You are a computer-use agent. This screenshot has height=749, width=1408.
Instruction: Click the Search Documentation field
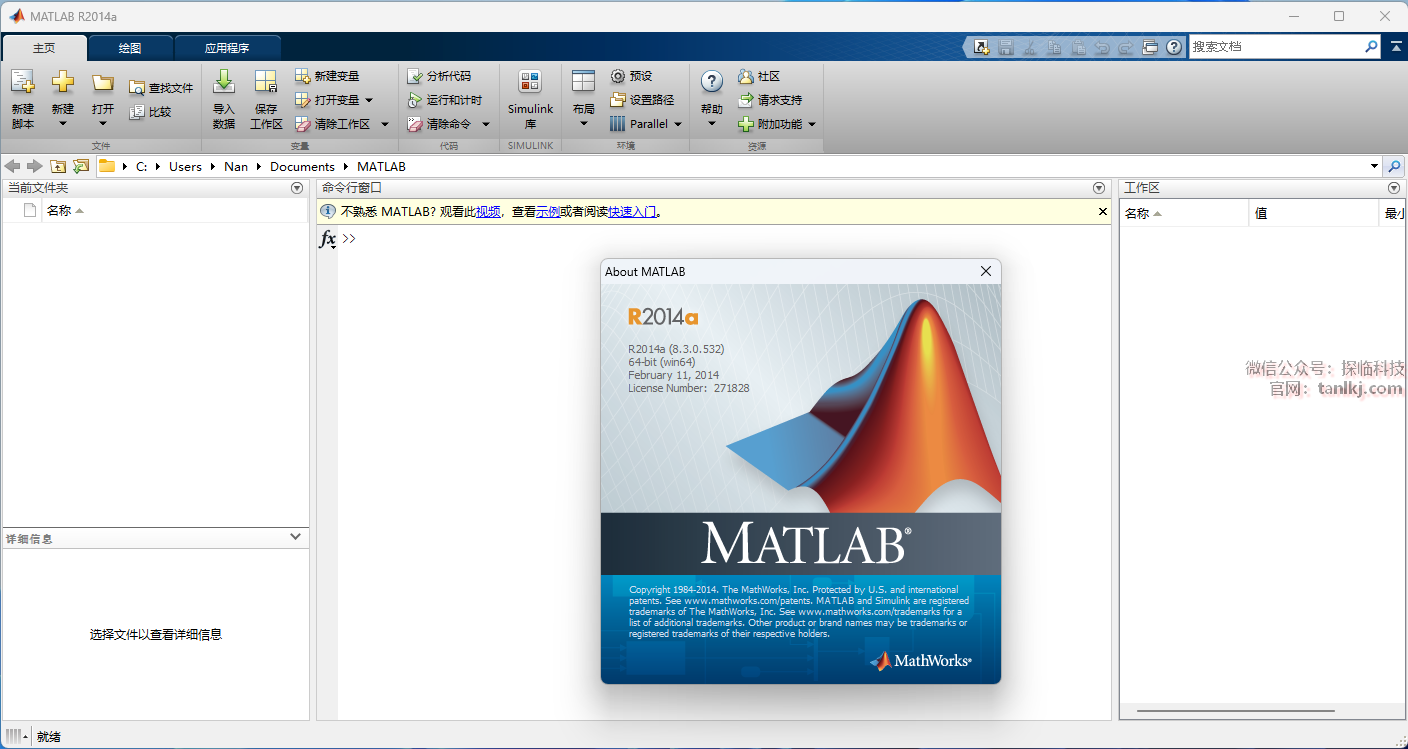pyautogui.click(x=1275, y=47)
